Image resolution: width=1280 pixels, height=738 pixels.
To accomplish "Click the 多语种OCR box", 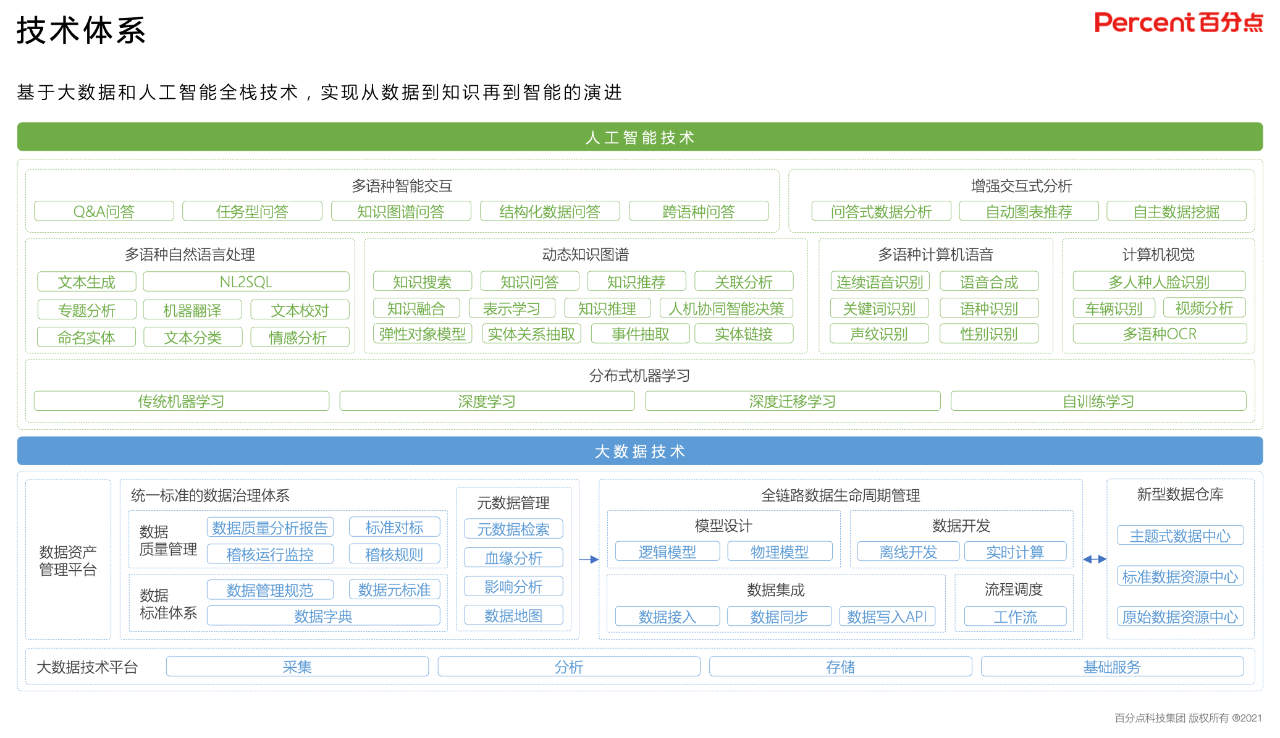I will (x=1160, y=334).
